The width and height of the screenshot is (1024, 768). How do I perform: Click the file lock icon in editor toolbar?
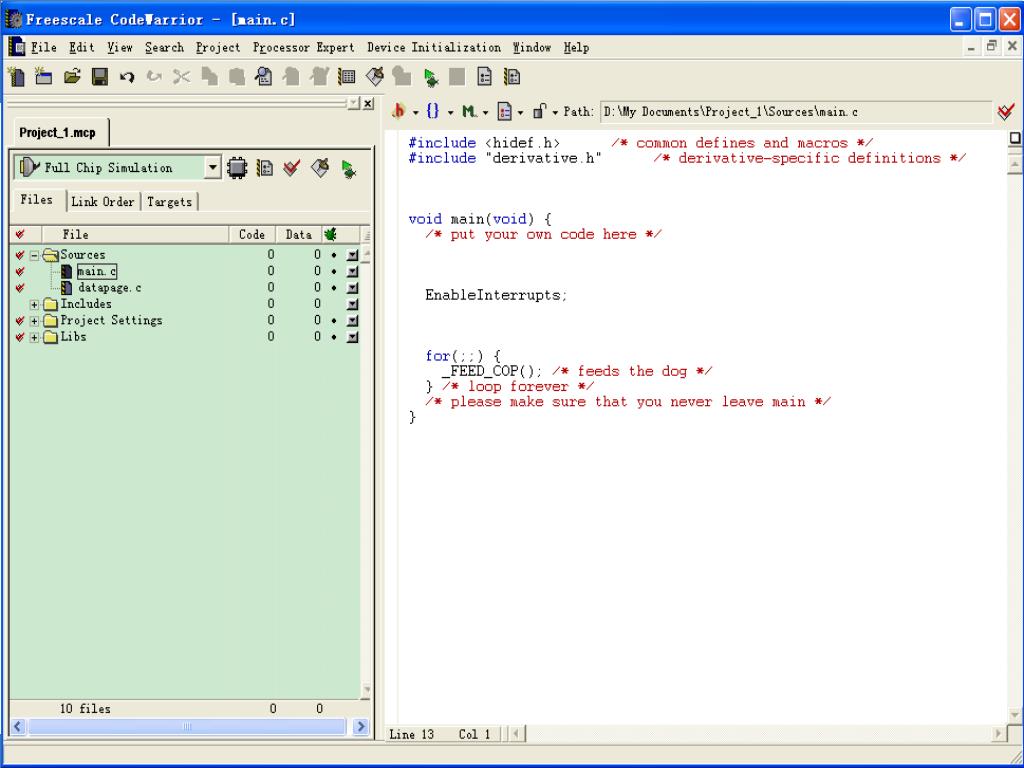(539, 112)
